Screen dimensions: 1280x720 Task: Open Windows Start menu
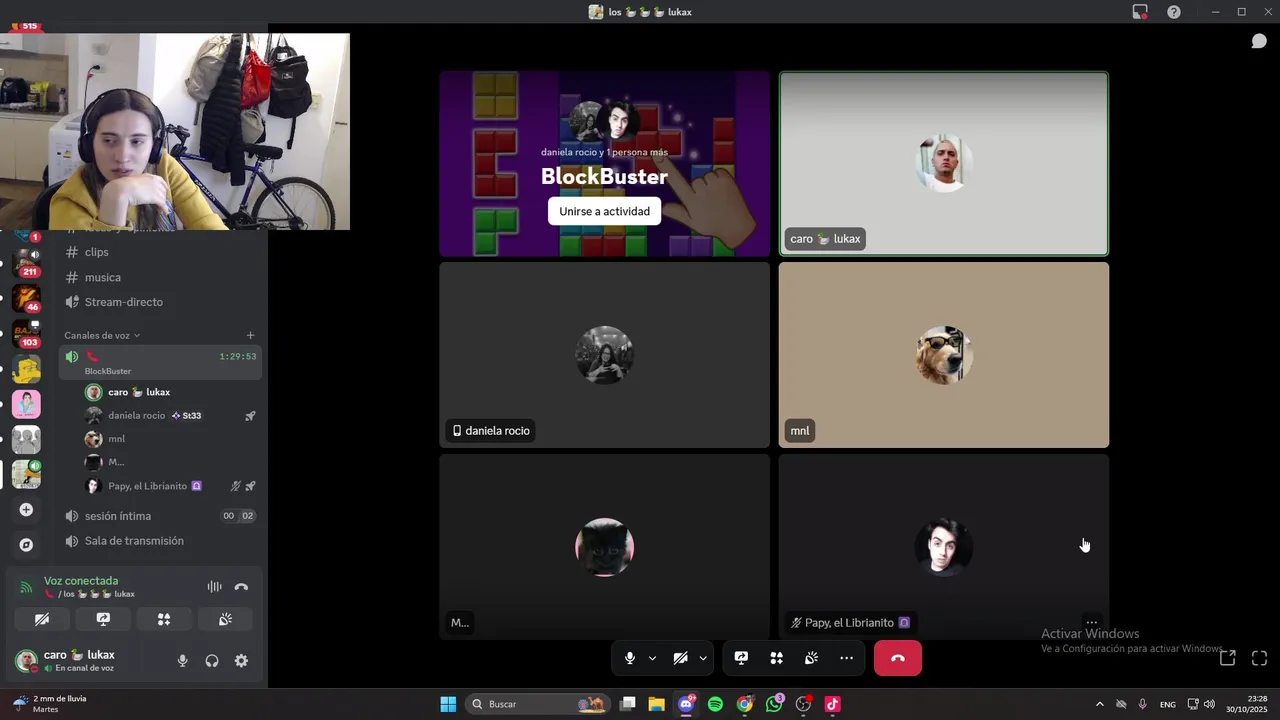(448, 704)
